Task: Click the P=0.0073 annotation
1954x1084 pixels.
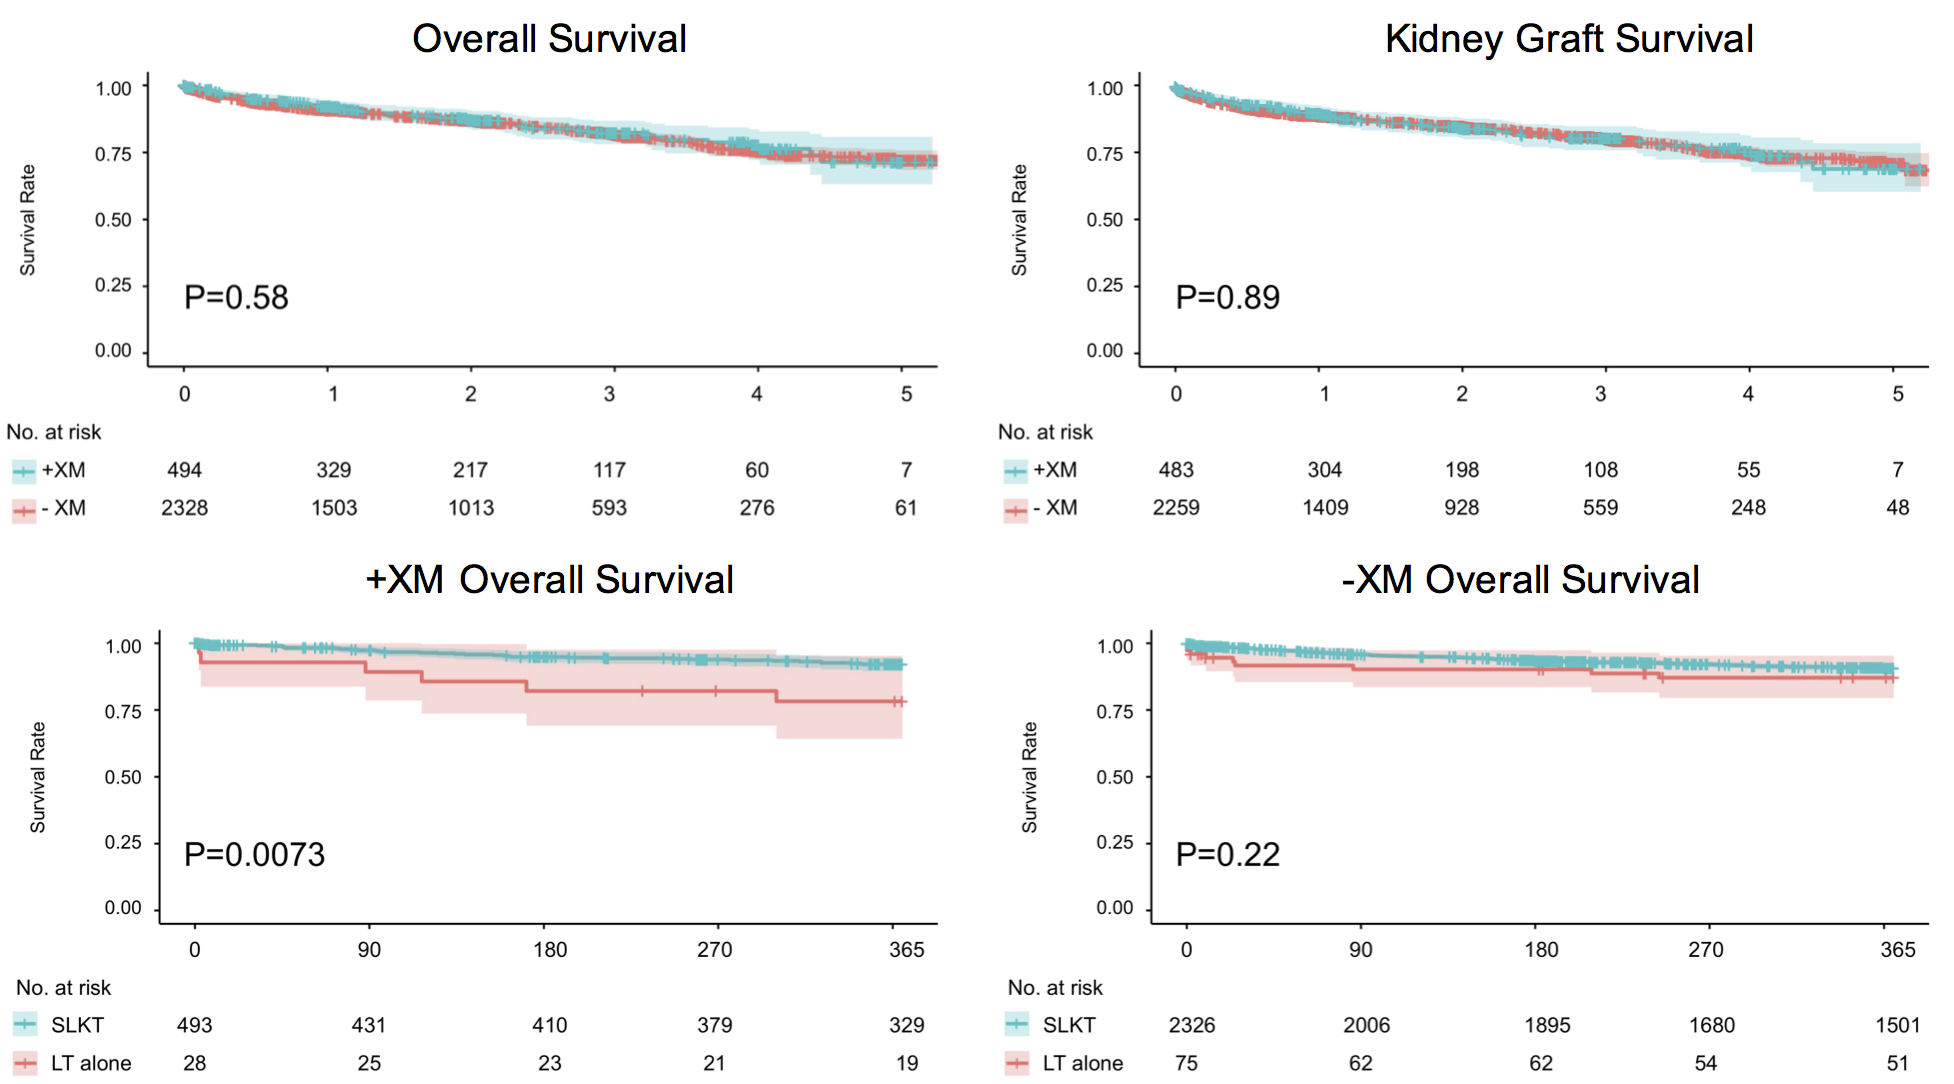Action: click(254, 855)
